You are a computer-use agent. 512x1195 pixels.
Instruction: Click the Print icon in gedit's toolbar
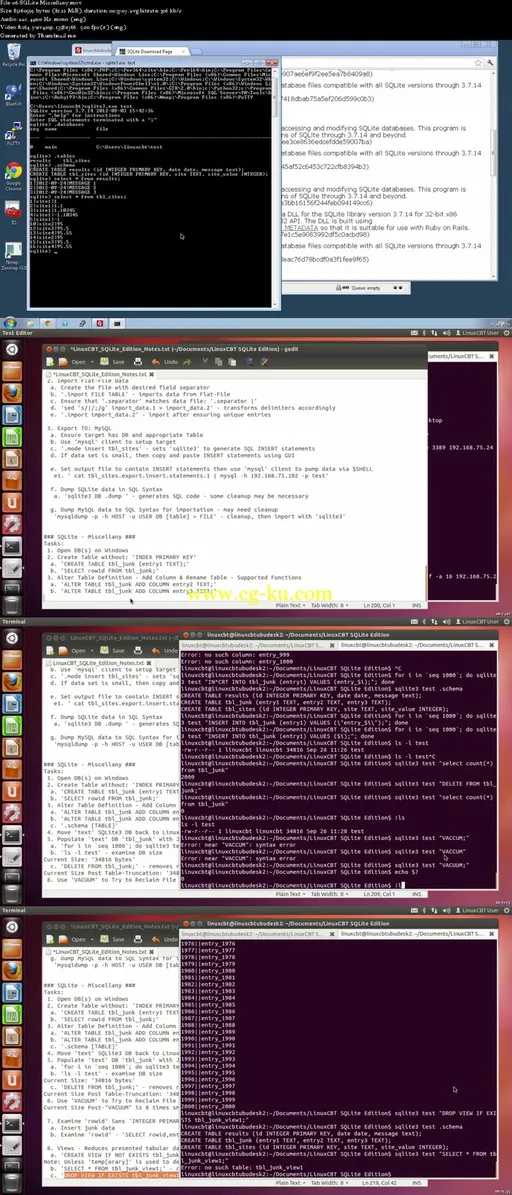pyautogui.click(x=138, y=362)
